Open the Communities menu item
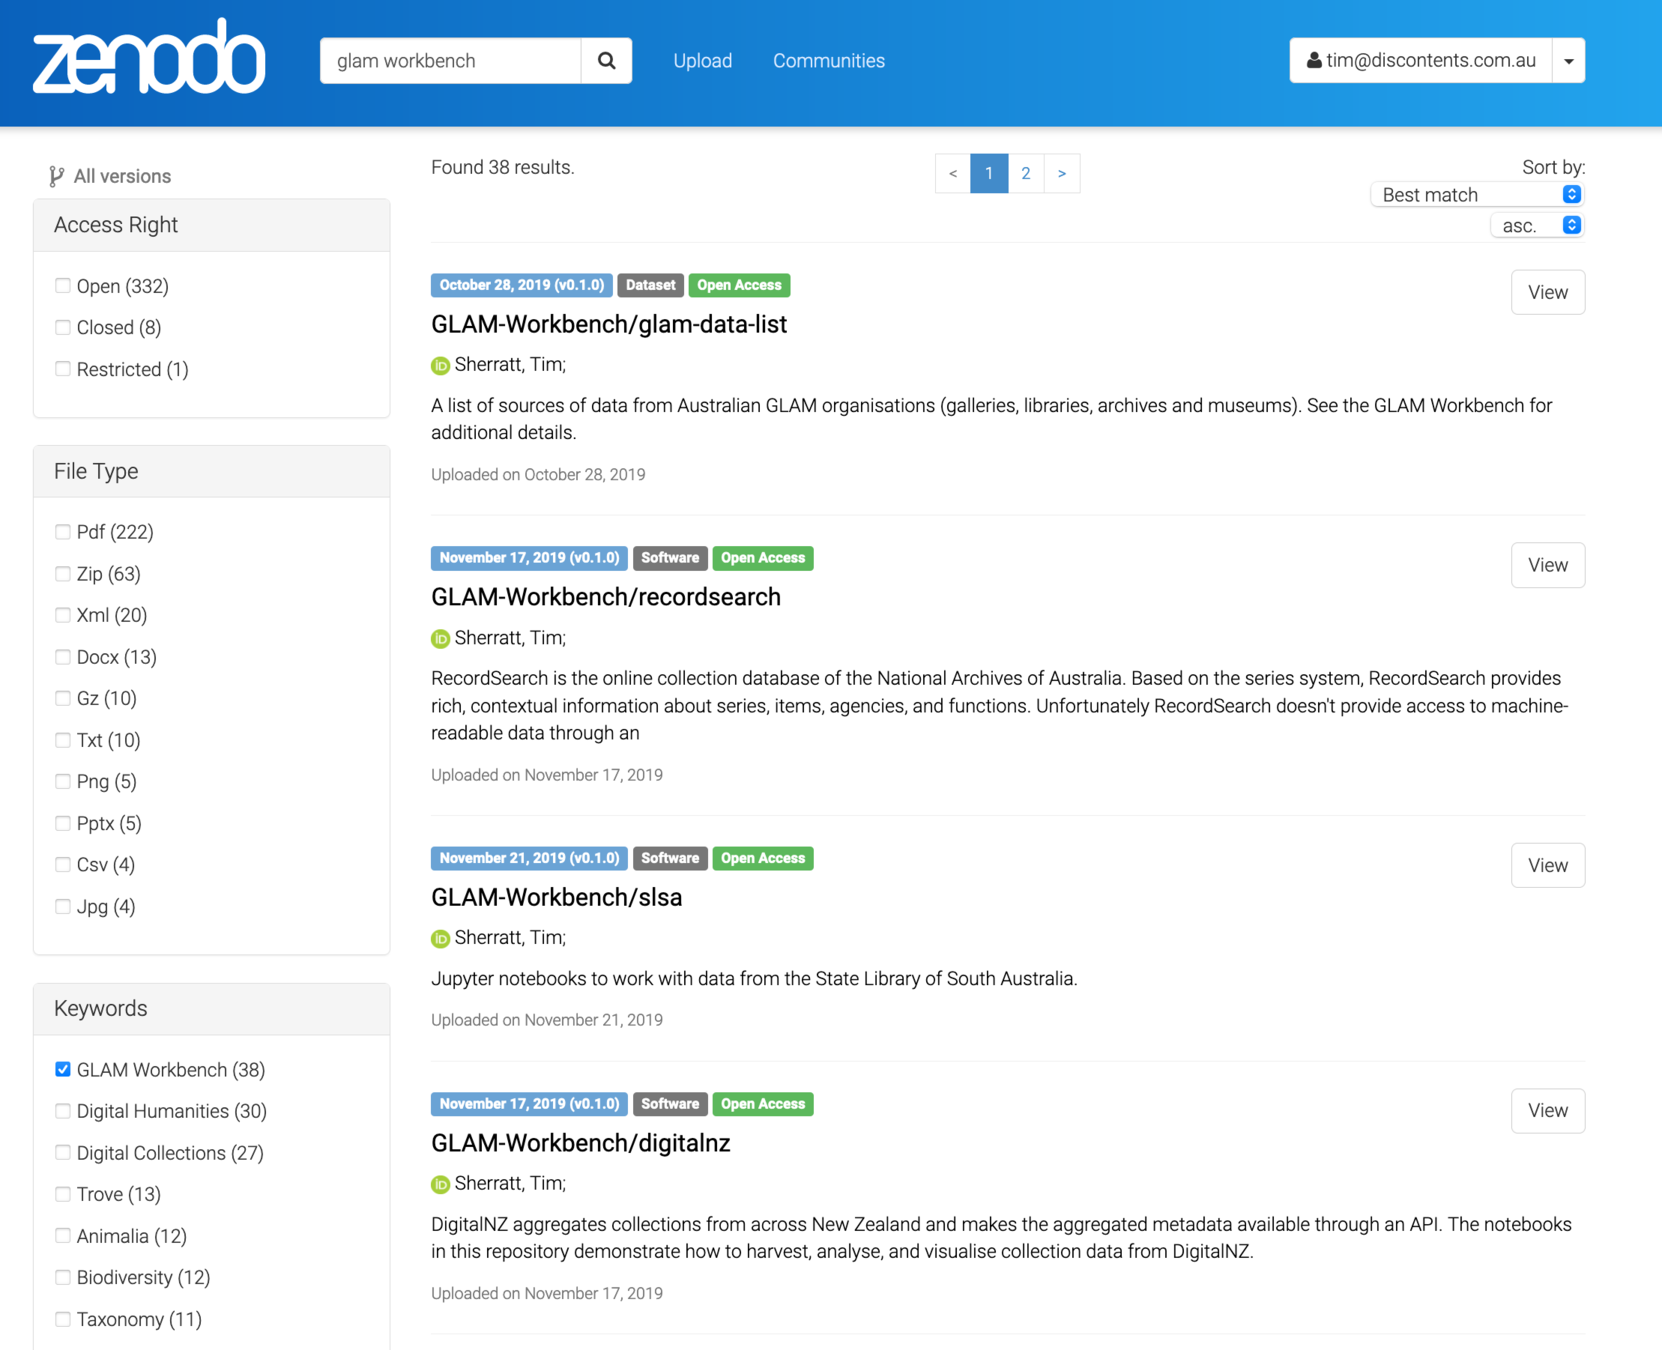 pyautogui.click(x=829, y=61)
